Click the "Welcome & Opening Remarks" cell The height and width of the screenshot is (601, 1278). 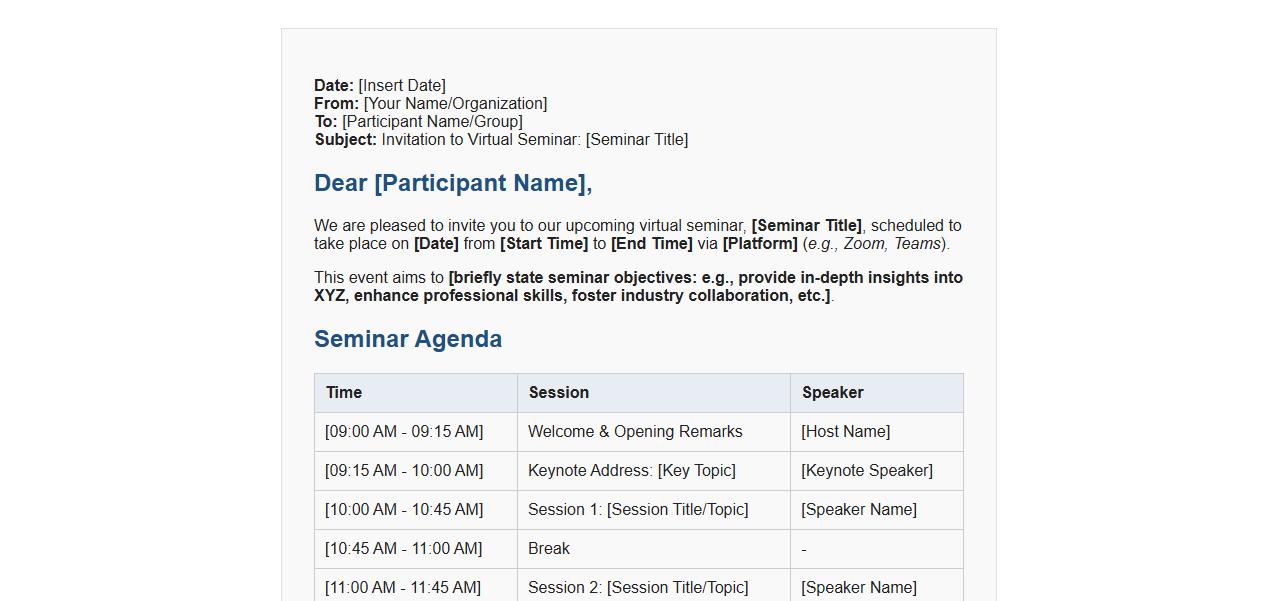(x=635, y=432)
